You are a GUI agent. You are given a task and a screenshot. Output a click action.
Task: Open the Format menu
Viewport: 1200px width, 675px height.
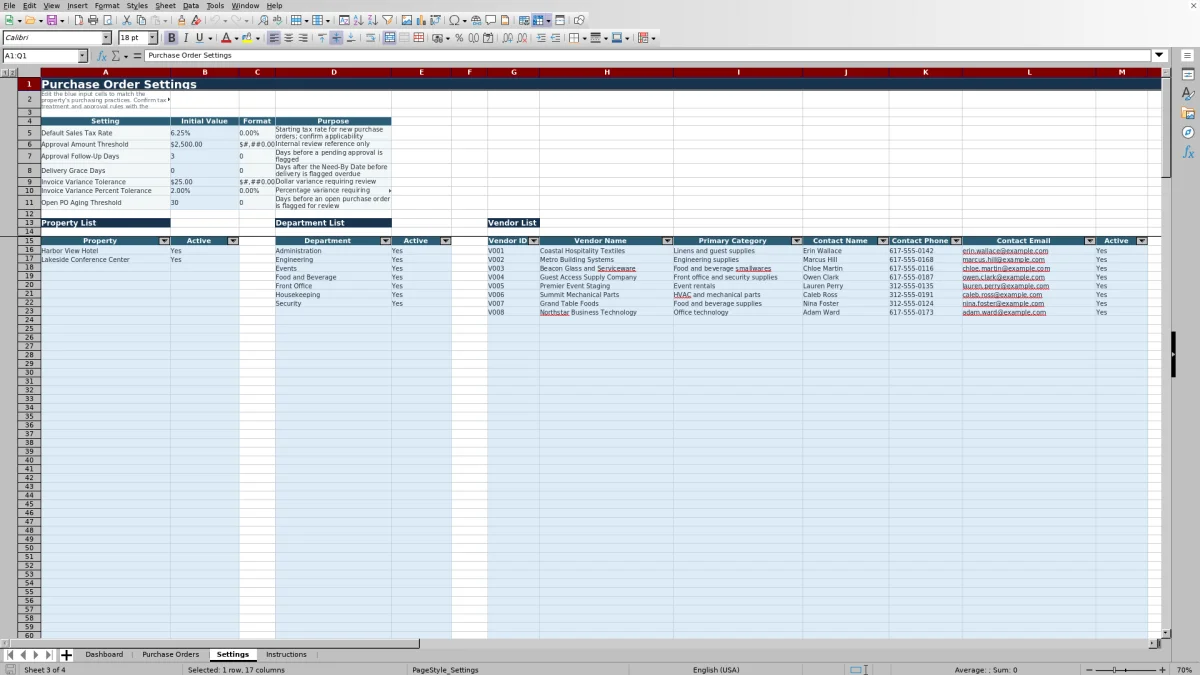[107, 6]
